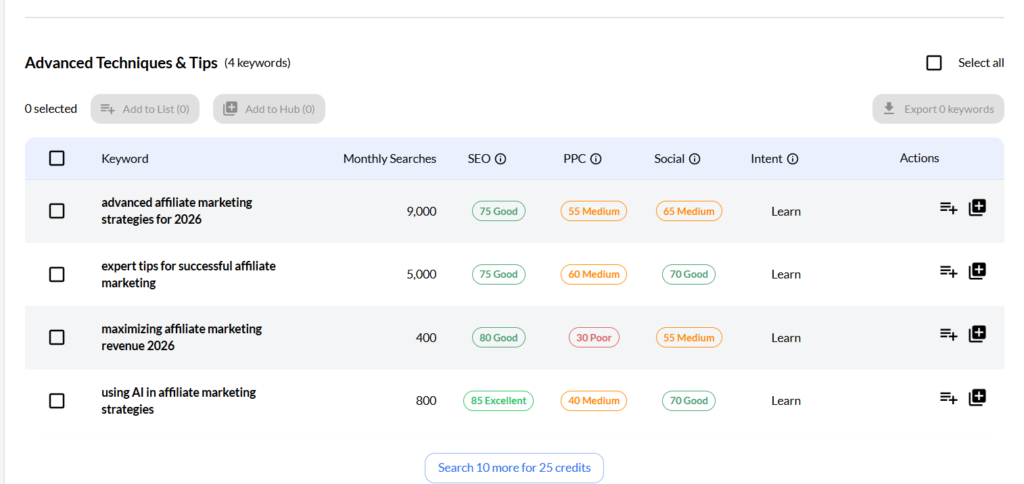Screen dimensions: 1024x484
Task: Add expert tips keyword to hub via icon
Action: (x=977, y=271)
